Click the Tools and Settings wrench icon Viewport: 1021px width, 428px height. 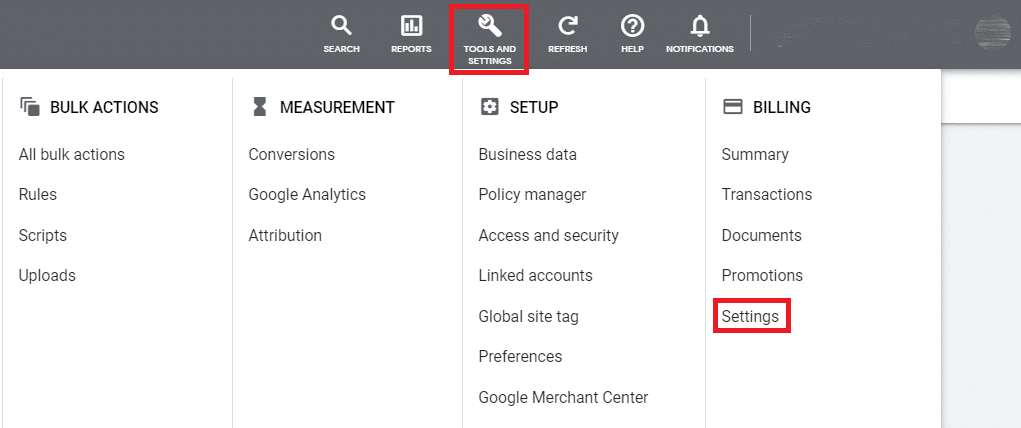[490, 26]
